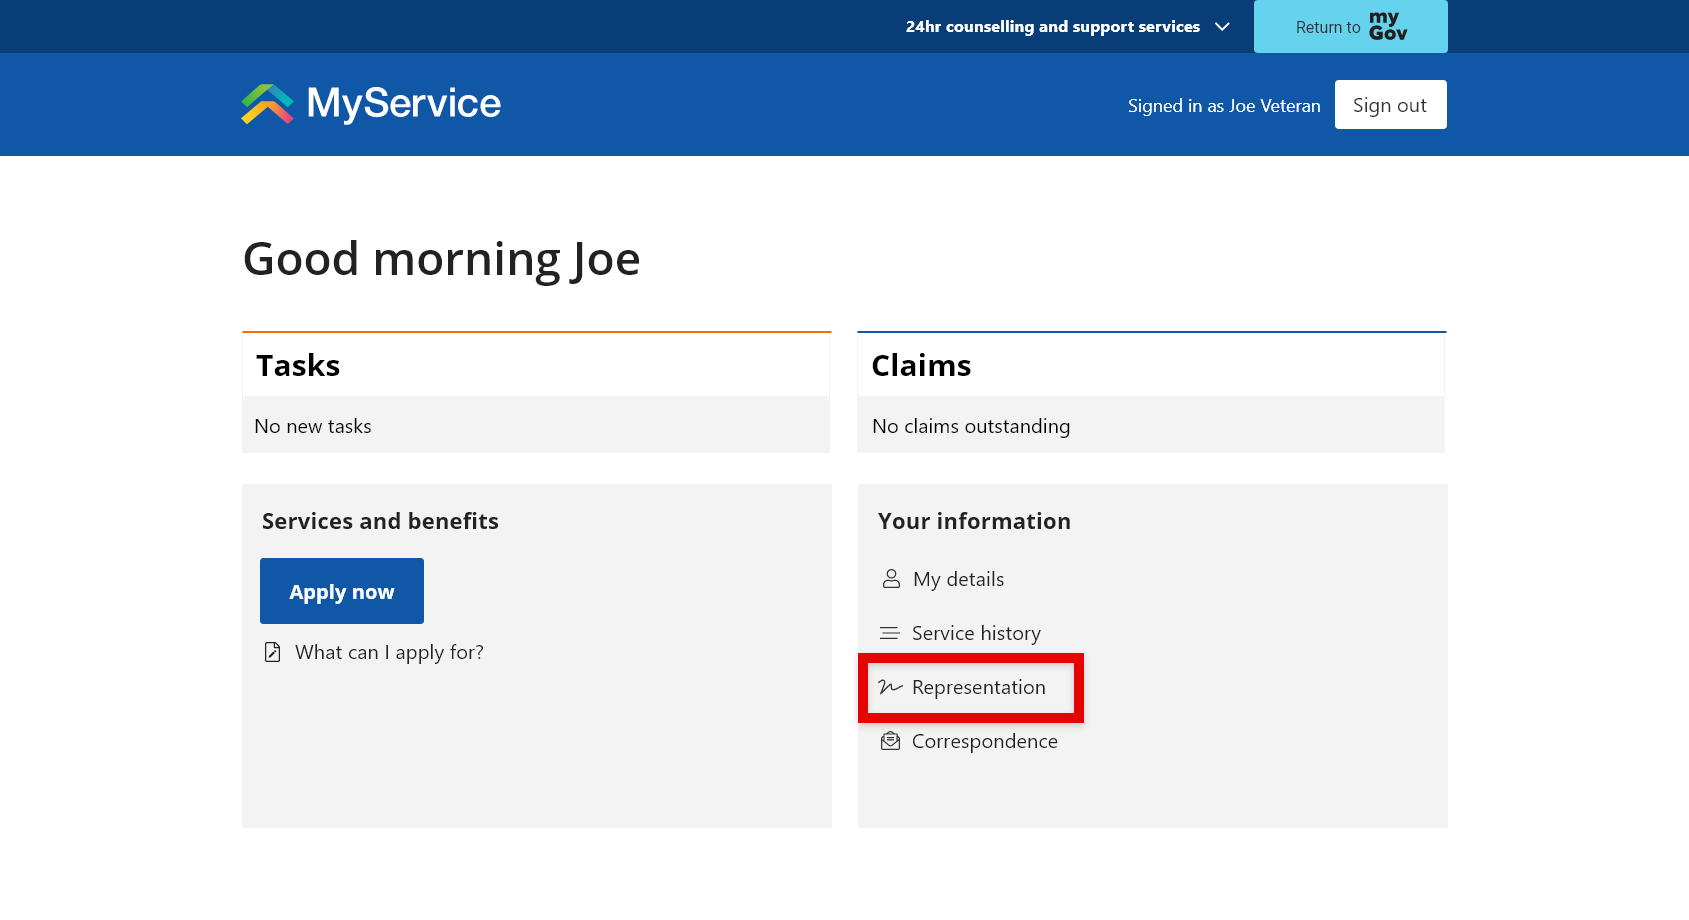Open What can I apply for
The width and height of the screenshot is (1689, 920).
[x=388, y=651]
